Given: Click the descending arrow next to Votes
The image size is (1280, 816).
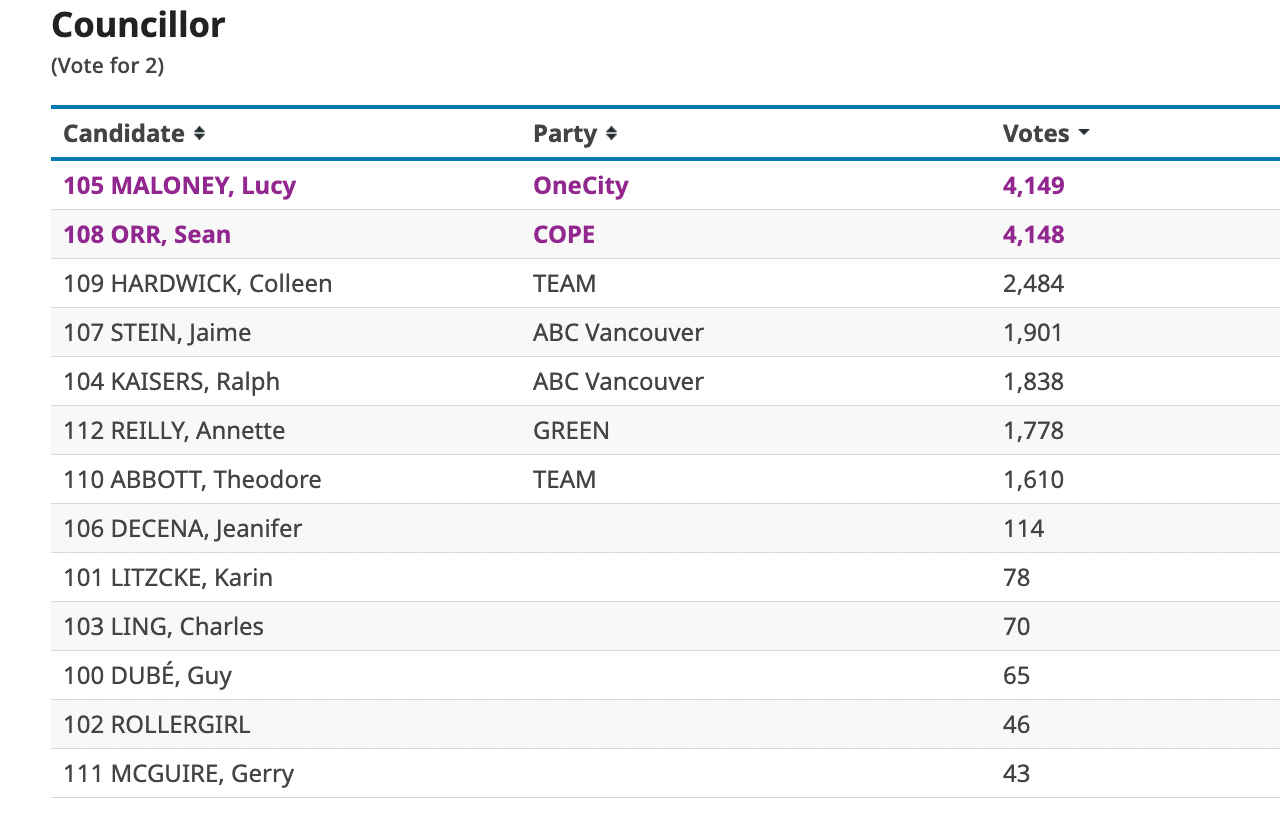Looking at the screenshot, I should (1084, 134).
